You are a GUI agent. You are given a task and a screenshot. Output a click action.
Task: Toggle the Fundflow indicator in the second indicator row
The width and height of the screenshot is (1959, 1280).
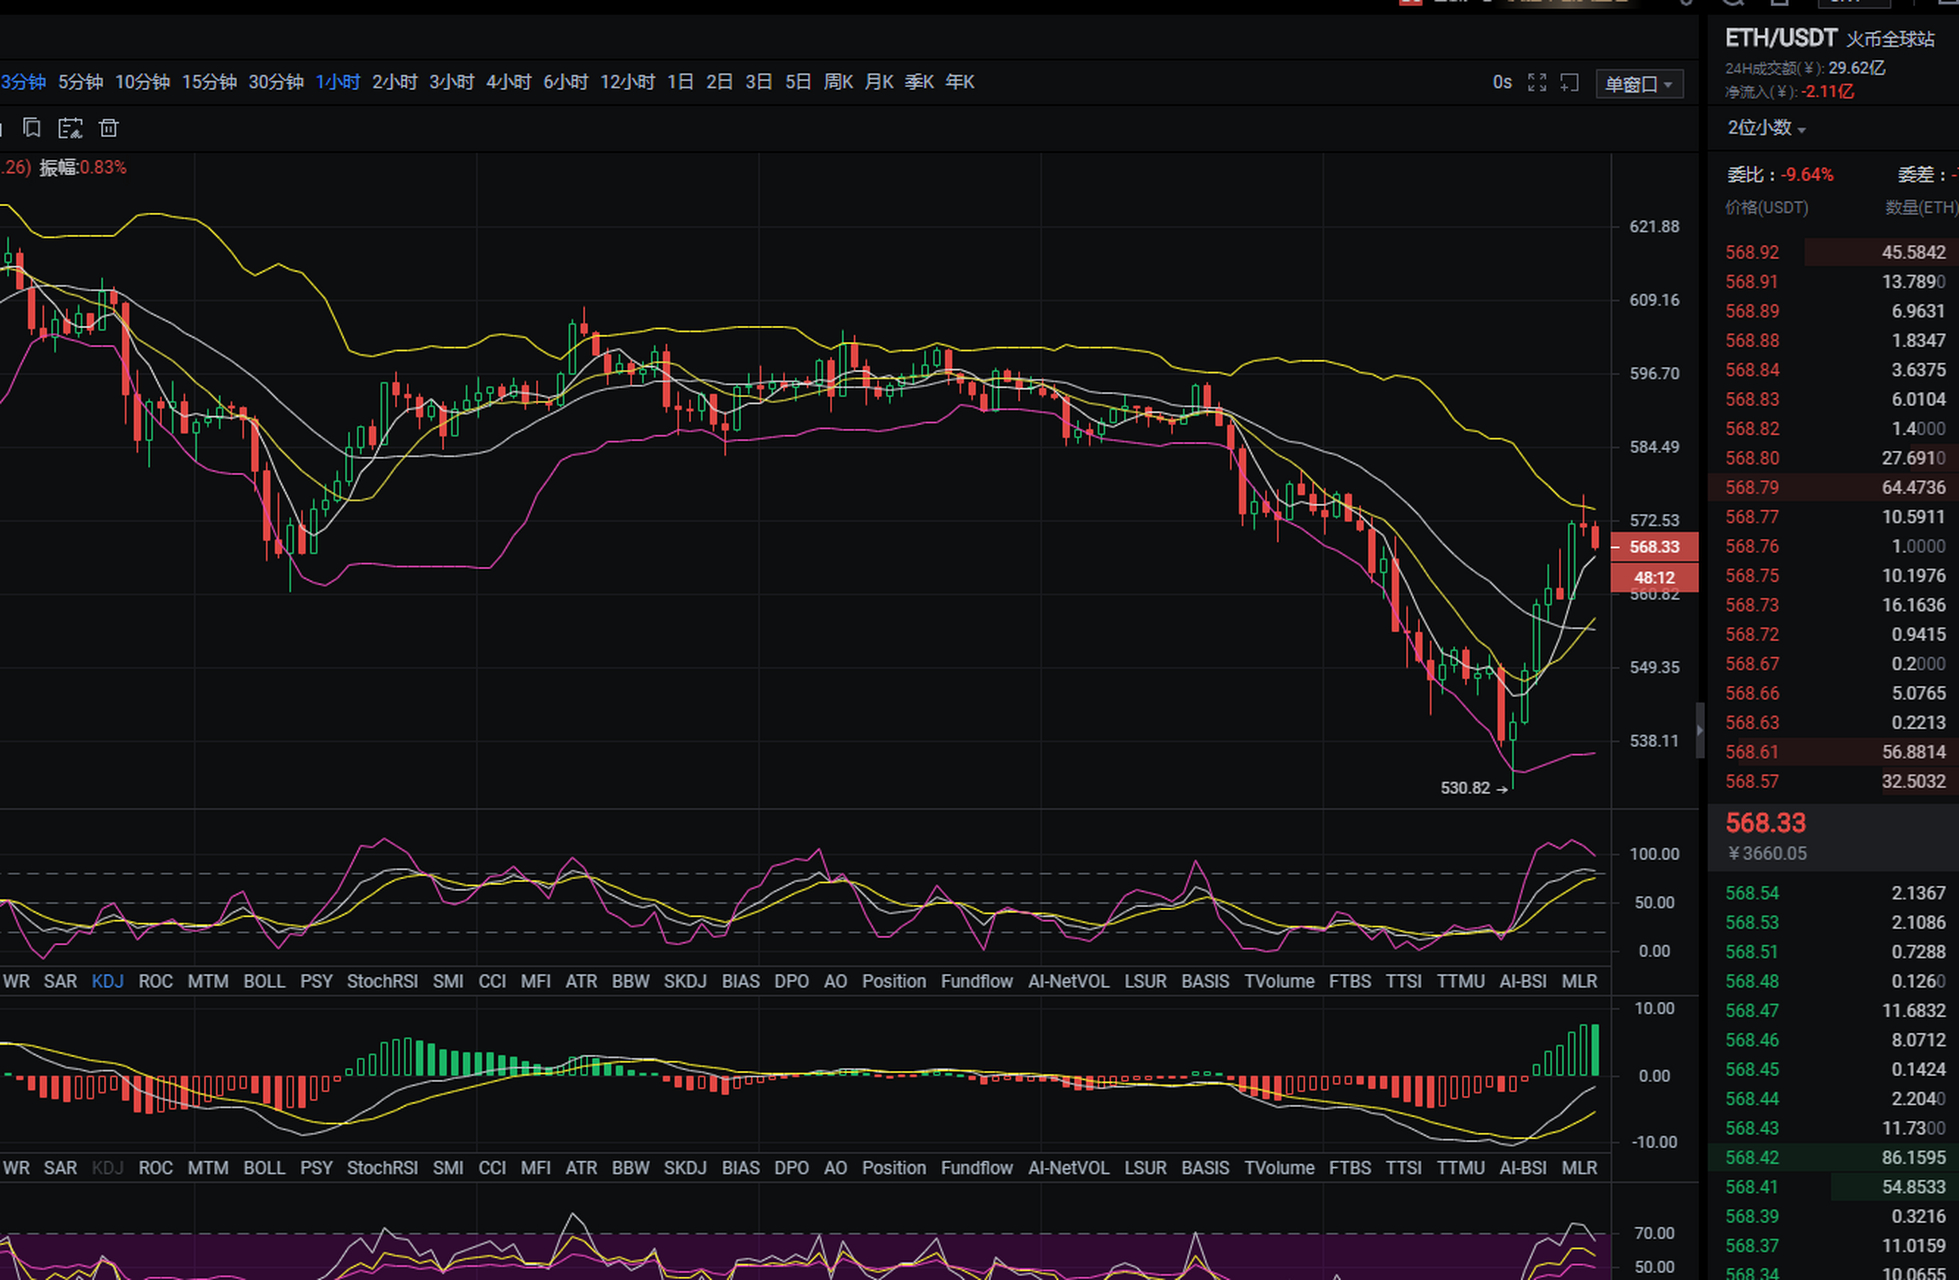point(976,1168)
